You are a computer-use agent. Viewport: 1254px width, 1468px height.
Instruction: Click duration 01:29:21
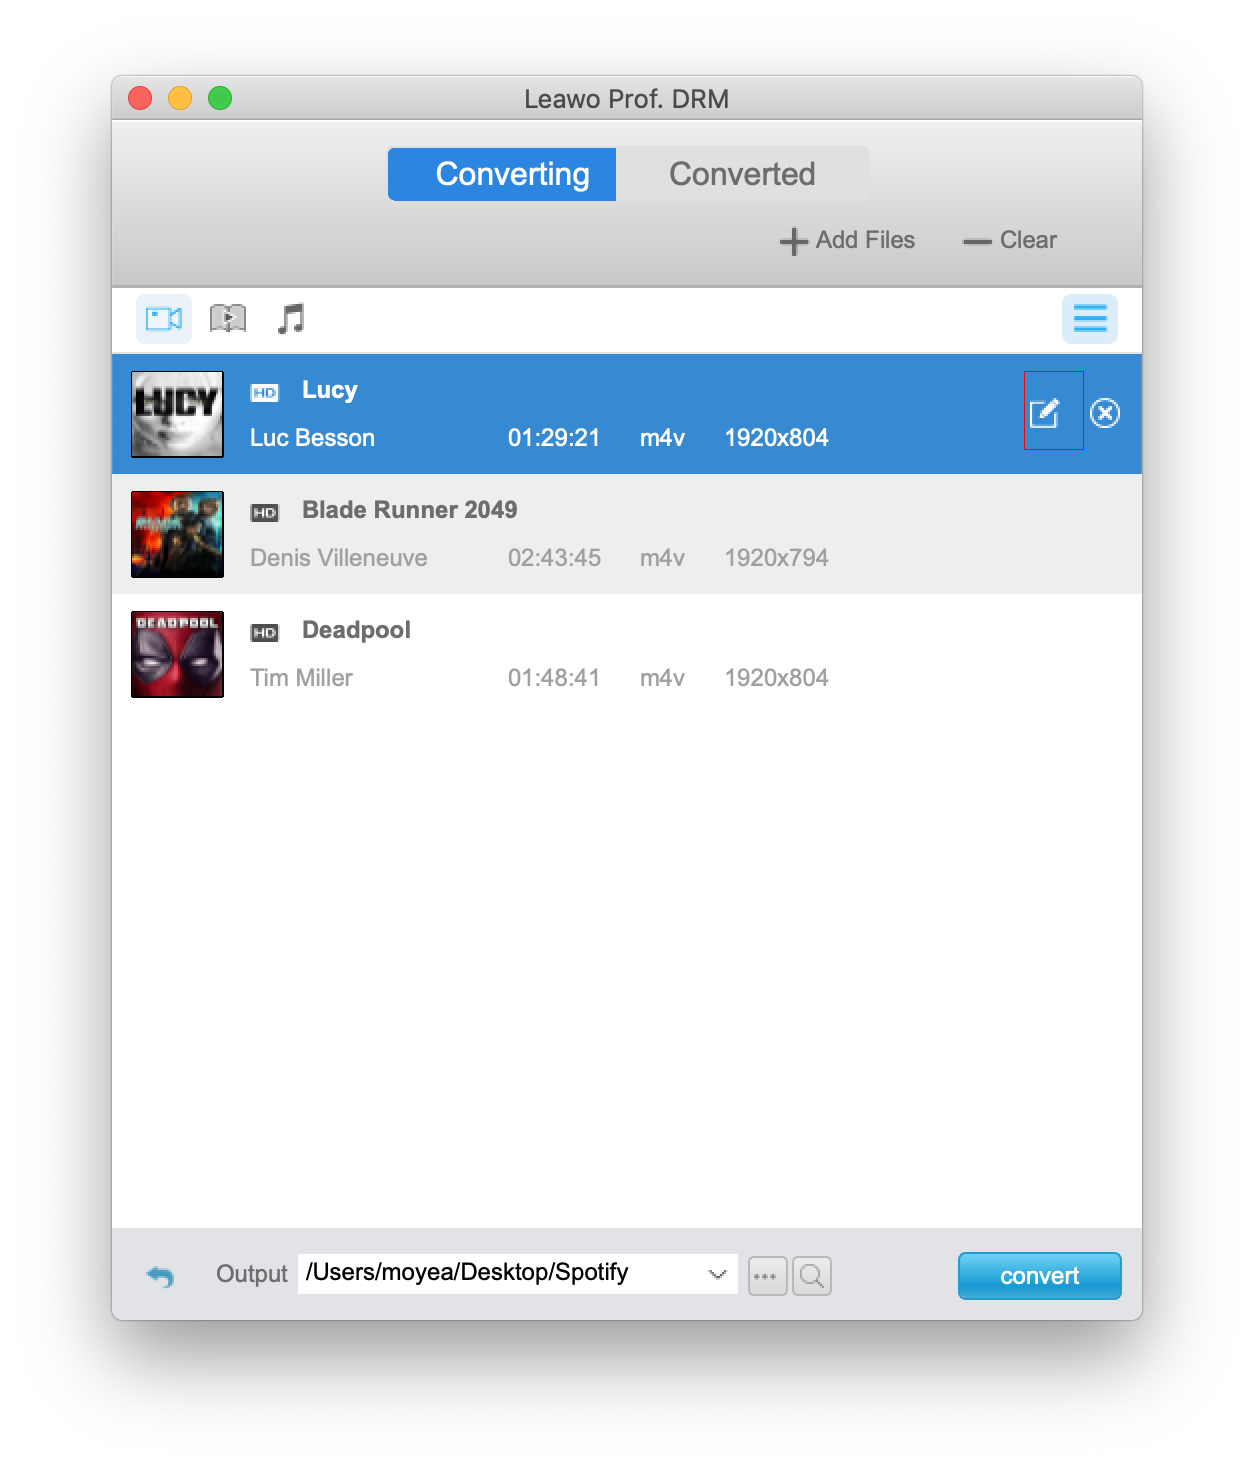click(x=554, y=438)
